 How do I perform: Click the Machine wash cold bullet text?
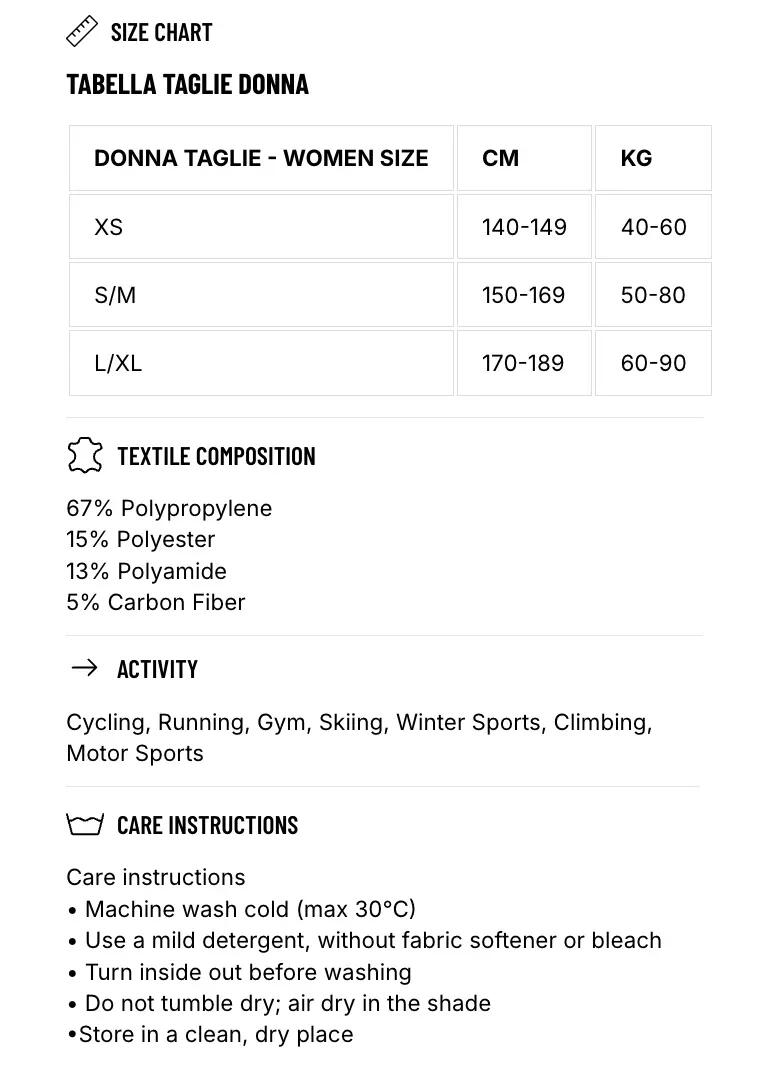coord(250,909)
